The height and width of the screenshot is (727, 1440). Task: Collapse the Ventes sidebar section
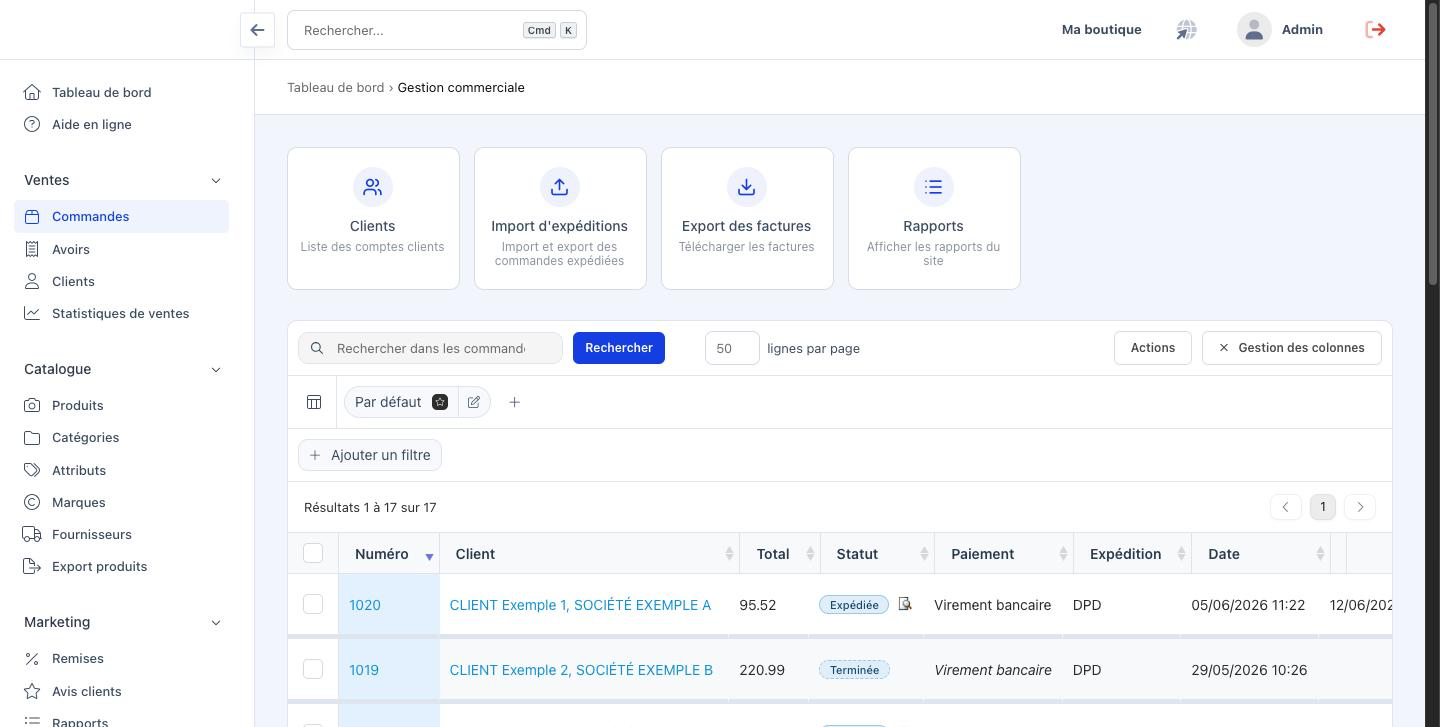tap(216, 180)
